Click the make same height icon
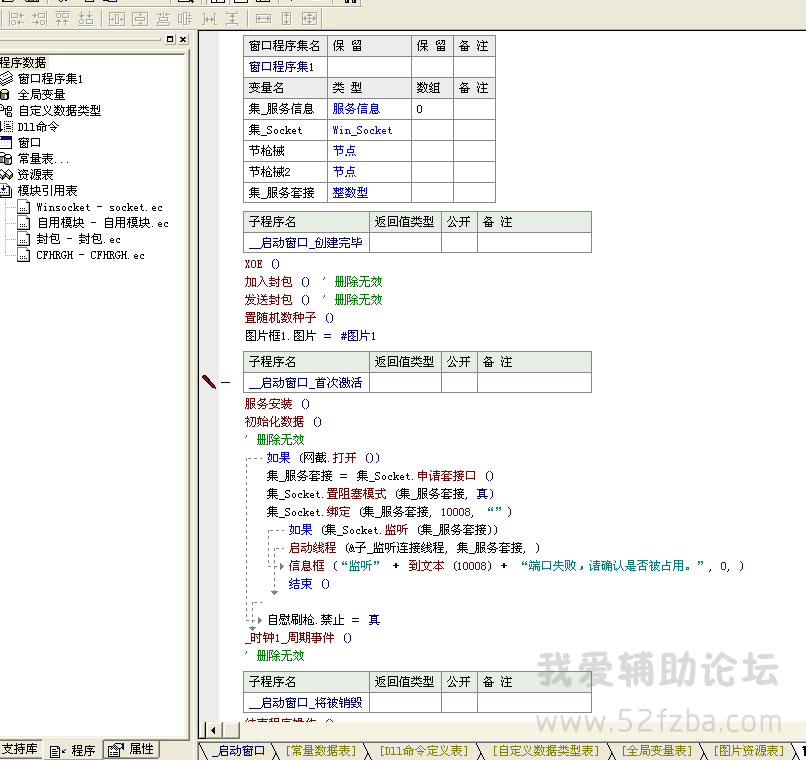Image resolution: width=806 pixels, height=760 pixels. pyautogui.click(x=286, y=19)
